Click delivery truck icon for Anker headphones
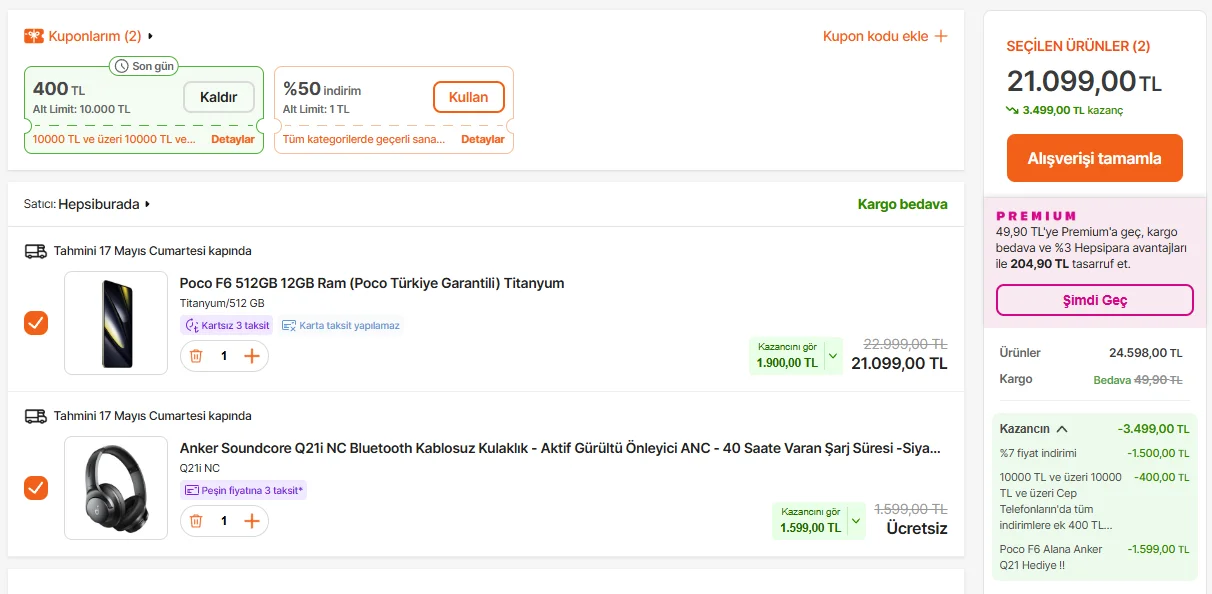This screenshot has width=1212, height=594. click(x=36, y=416)
